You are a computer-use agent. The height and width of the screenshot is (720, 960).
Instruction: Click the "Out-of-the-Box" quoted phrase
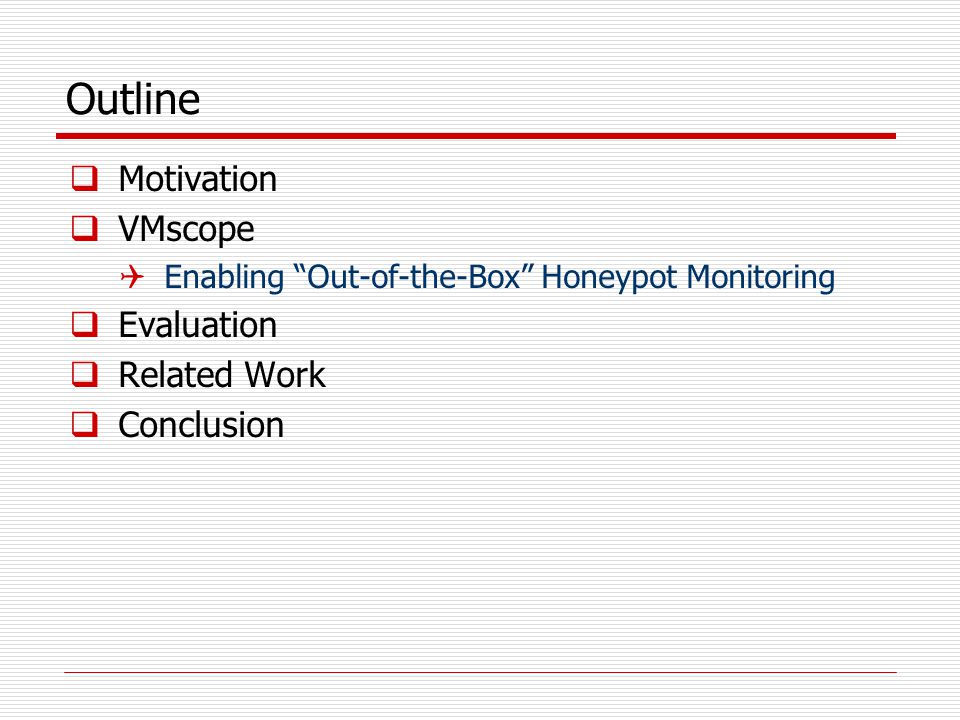pyautogui.click(x=413, y=276)
